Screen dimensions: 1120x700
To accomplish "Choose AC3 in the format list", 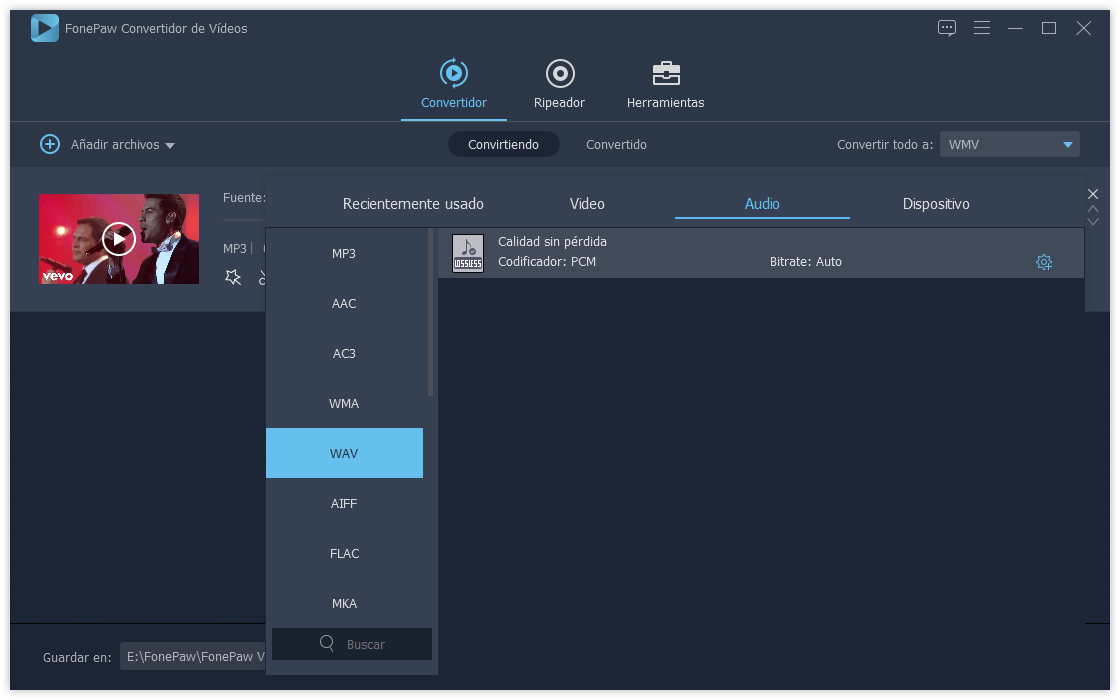I will pyautogui.click(x=344, y=354).
